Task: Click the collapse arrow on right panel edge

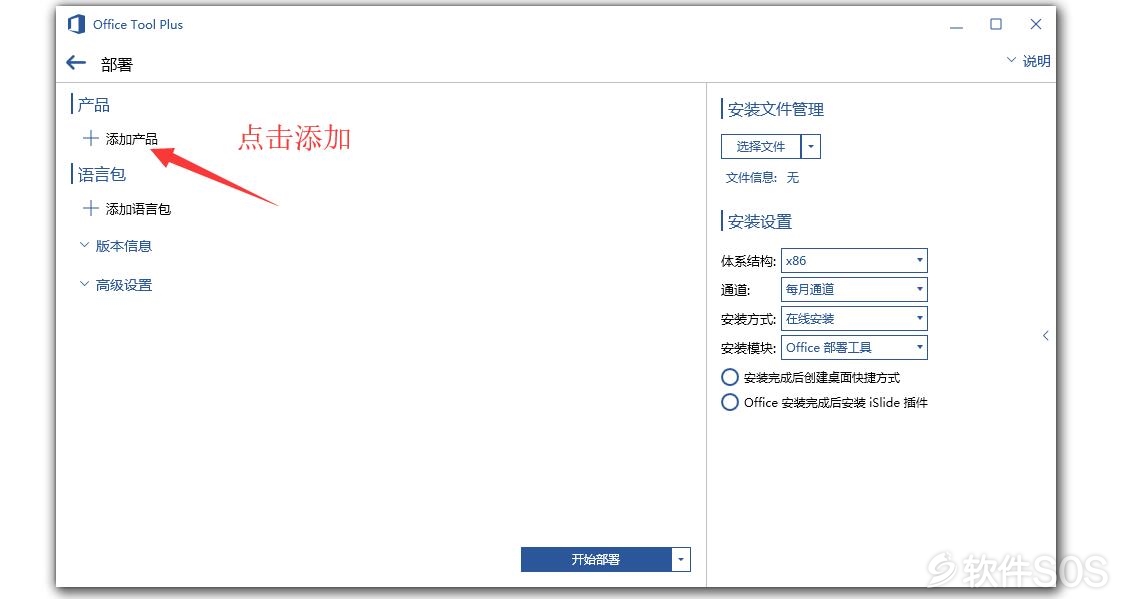Action: click(x=1045, y=335)
